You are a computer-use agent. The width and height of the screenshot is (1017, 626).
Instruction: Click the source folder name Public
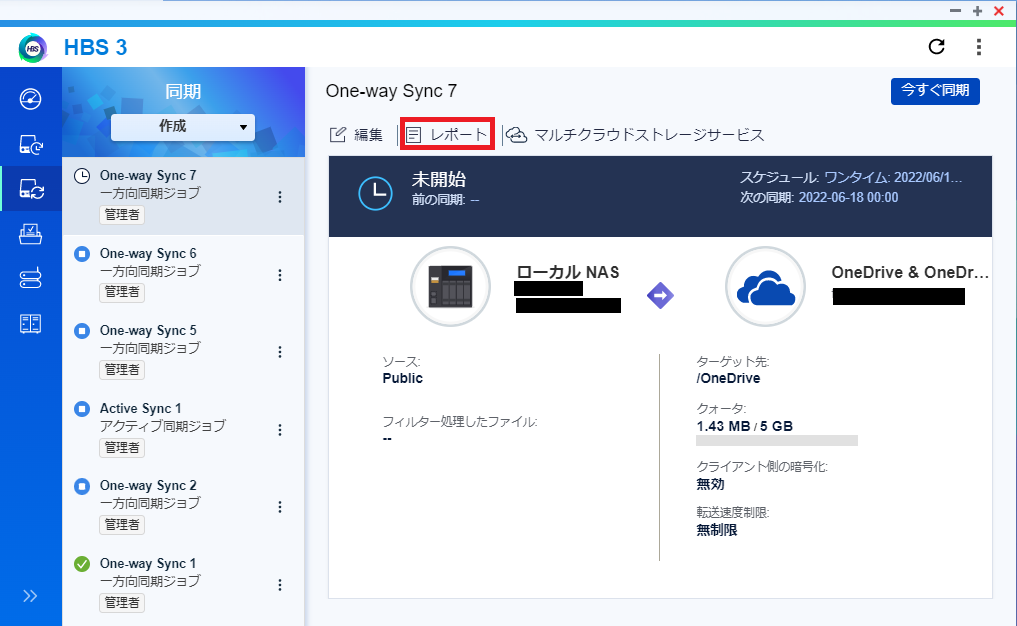(402, 378)
